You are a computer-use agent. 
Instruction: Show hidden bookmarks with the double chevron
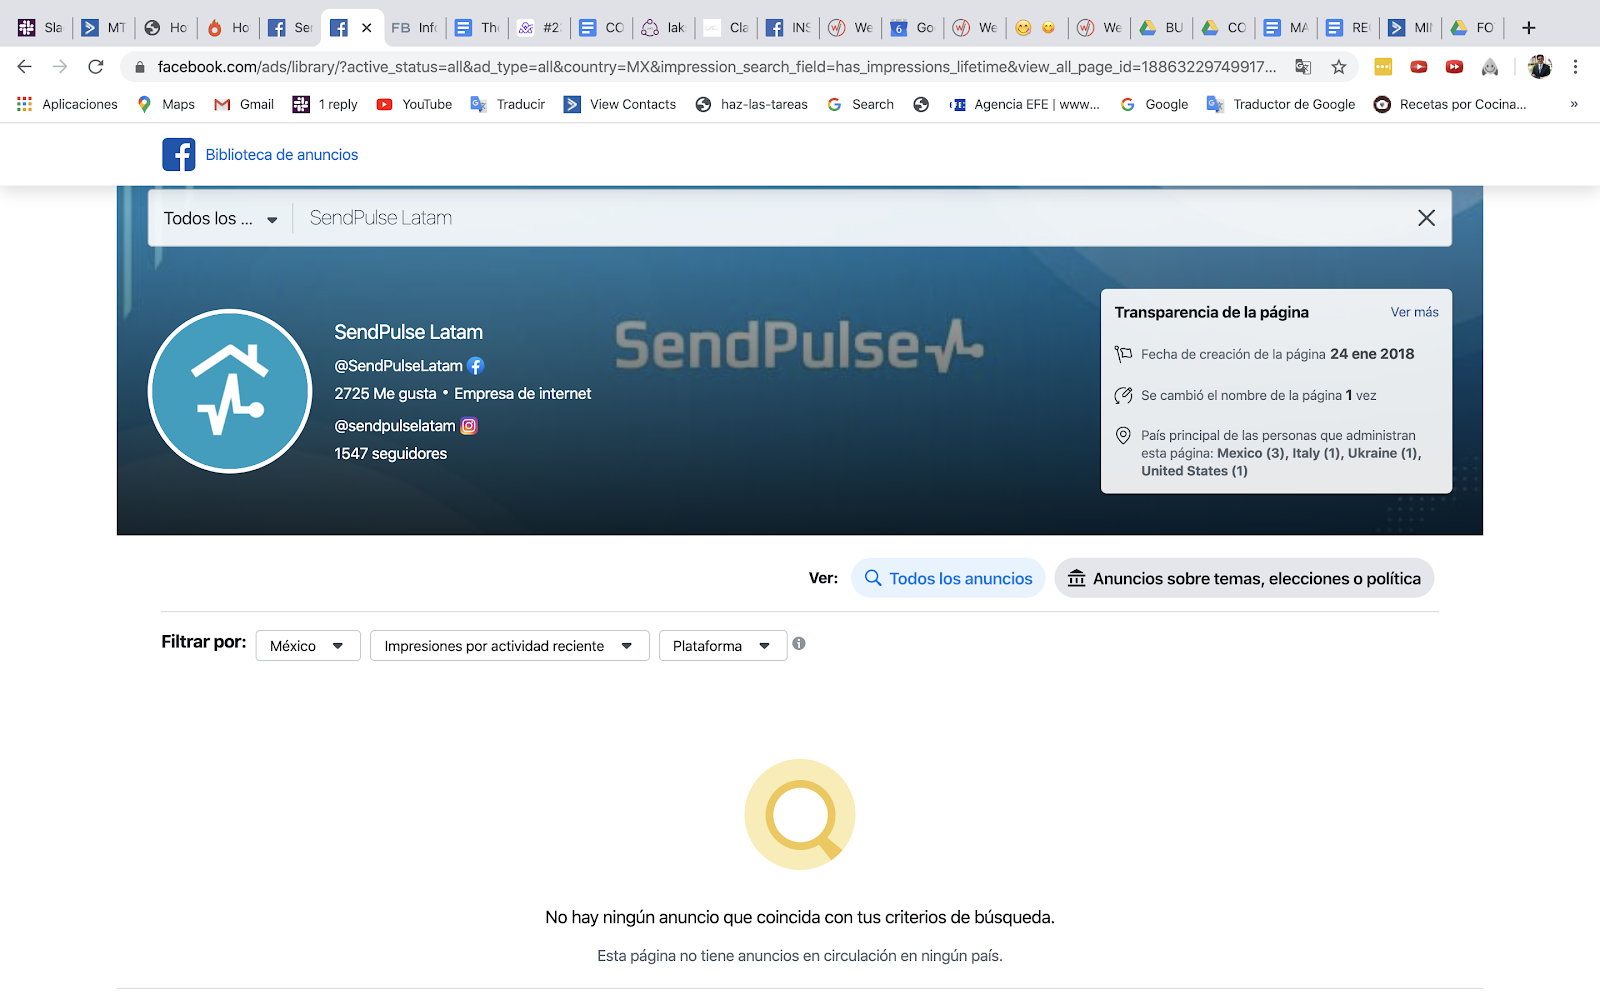pos(1574,104)
